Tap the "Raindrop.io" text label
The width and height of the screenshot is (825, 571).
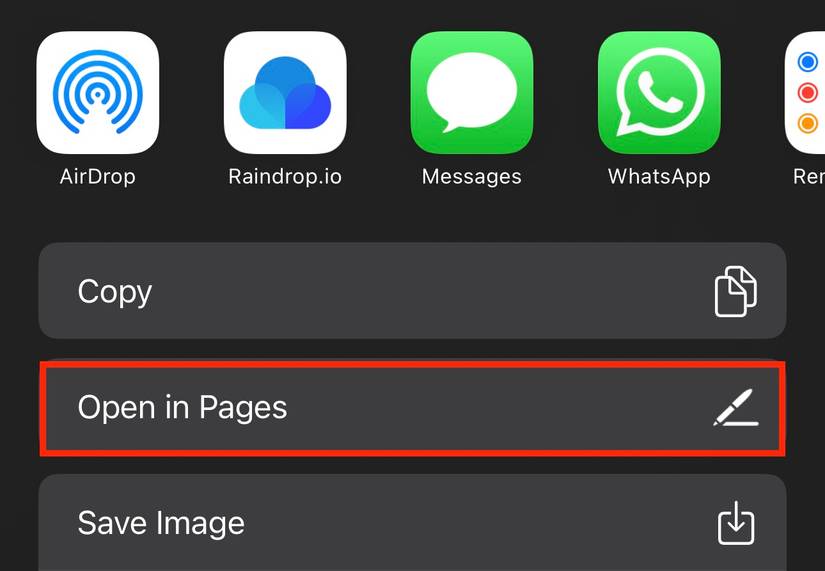click(285, 177)
